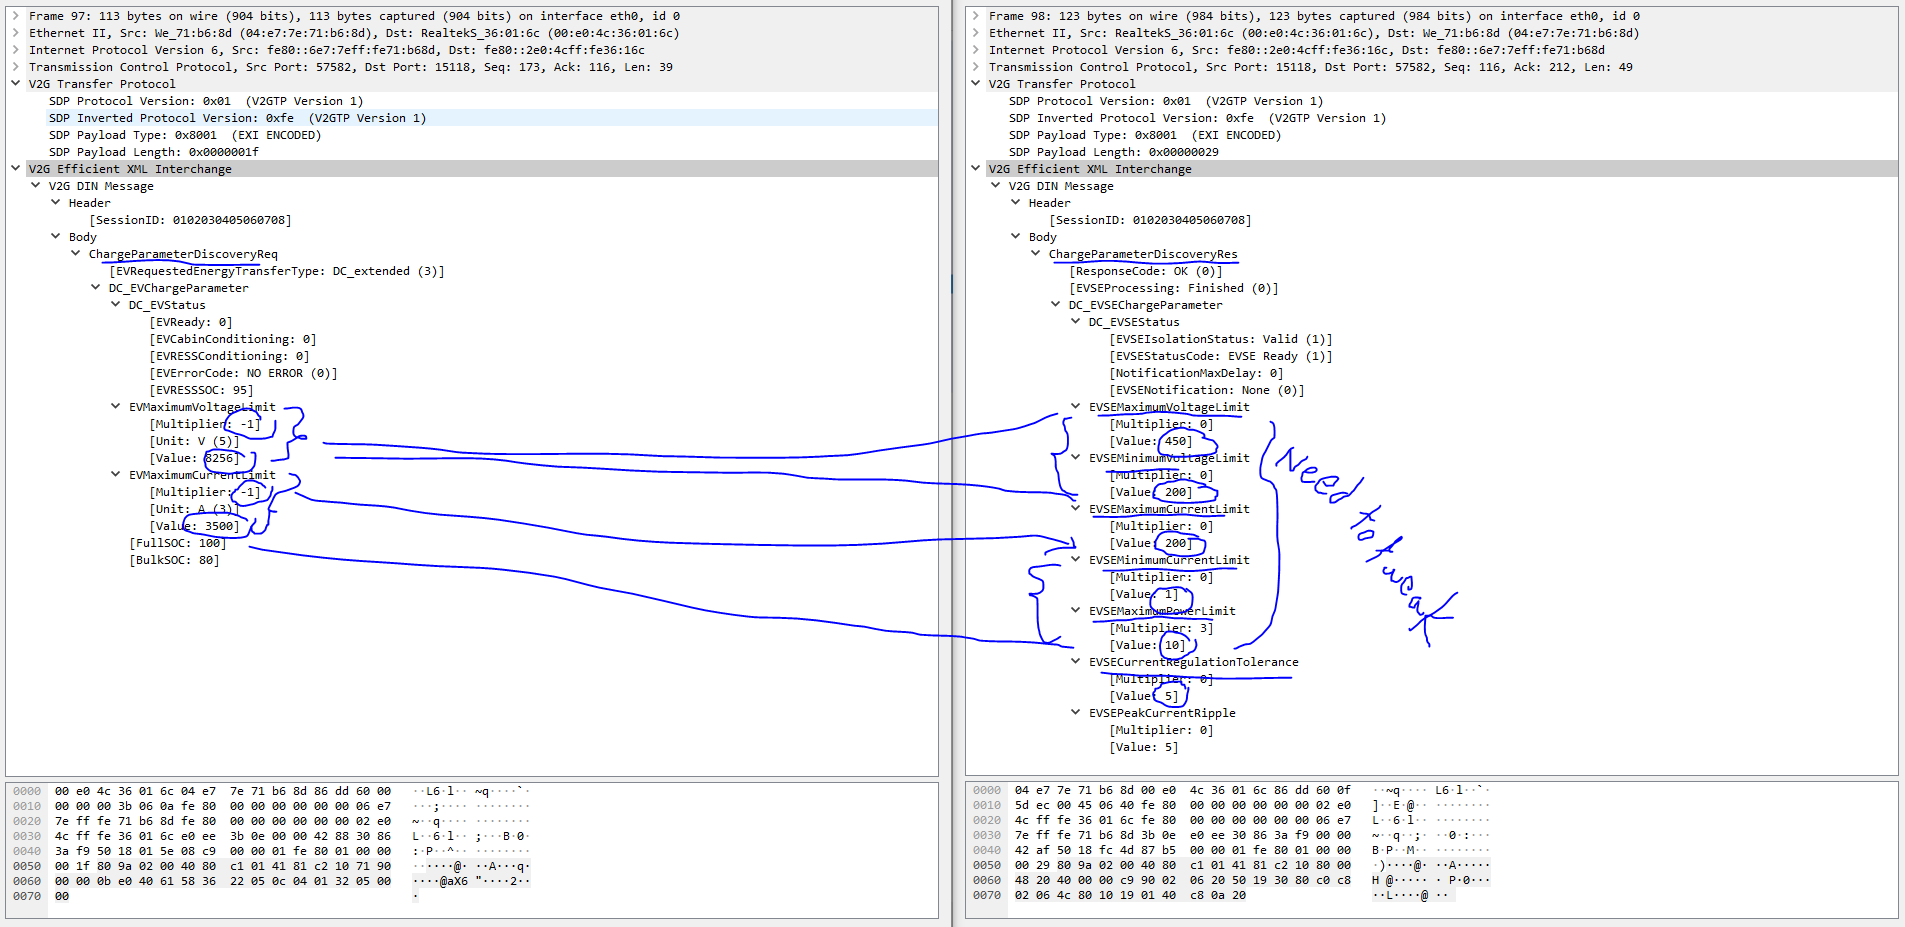Select the EVSEIsolationStatus: Valid field
1905x927 pixels.
pyautogui.click(x=1220, y=339)
